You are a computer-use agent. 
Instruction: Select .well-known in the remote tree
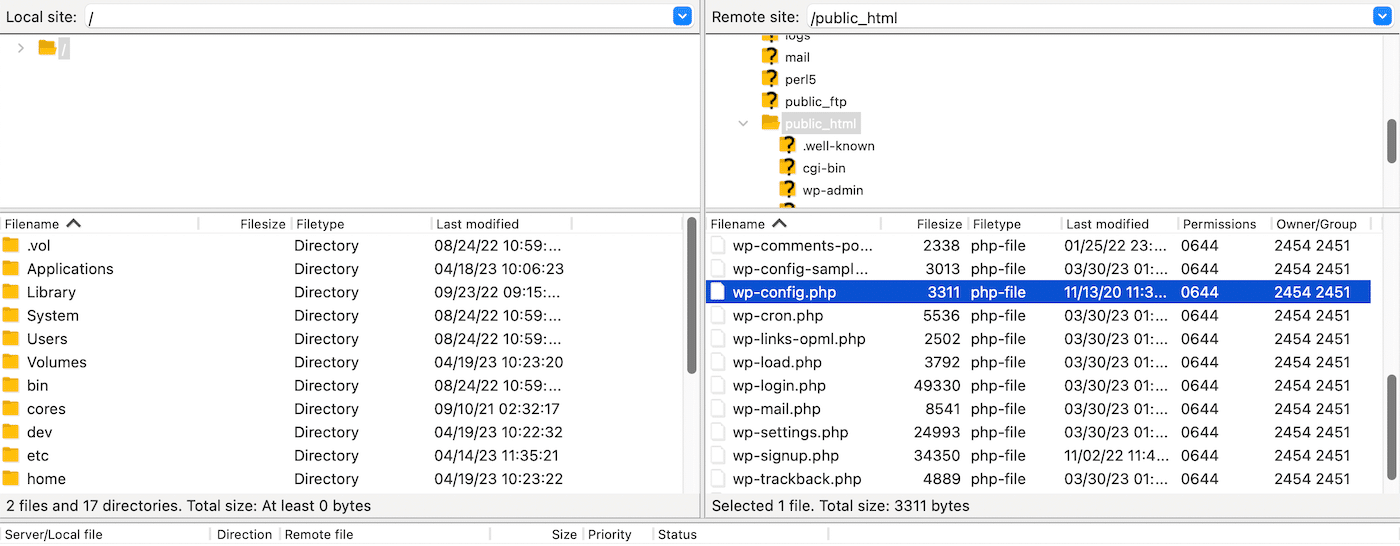(x=838, y=146)
